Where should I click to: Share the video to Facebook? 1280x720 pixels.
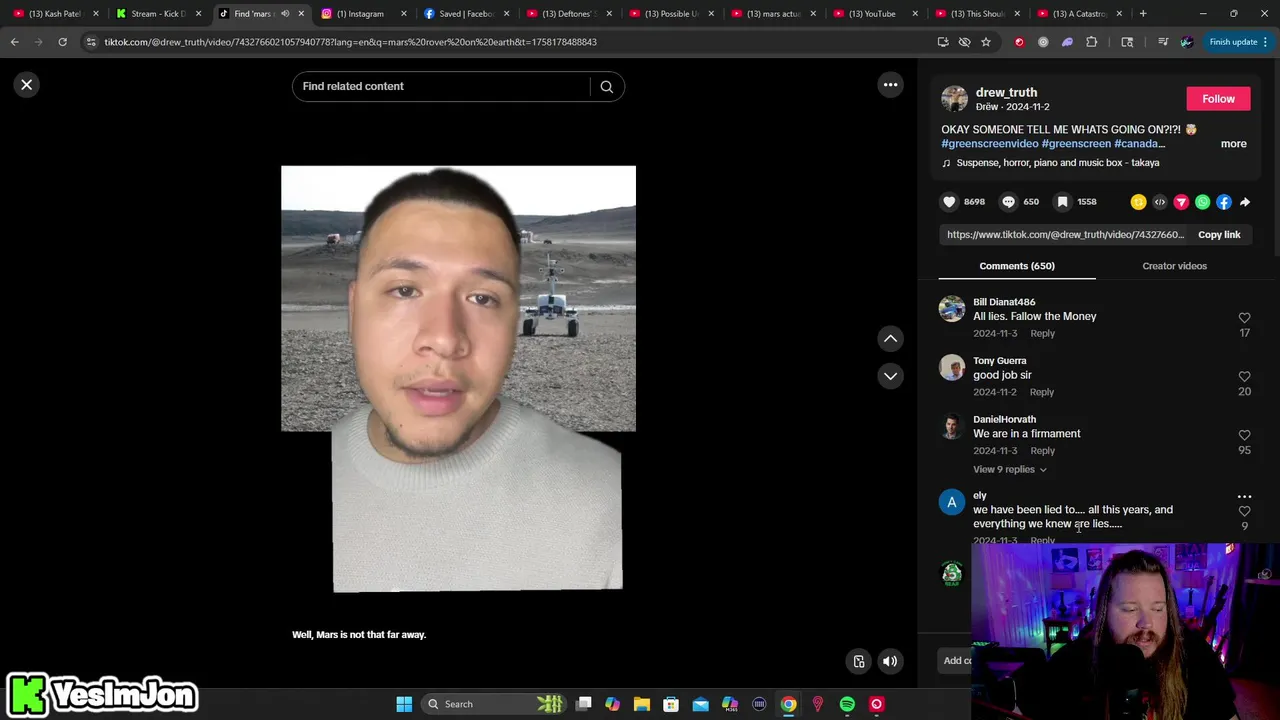pos(1224,202)
